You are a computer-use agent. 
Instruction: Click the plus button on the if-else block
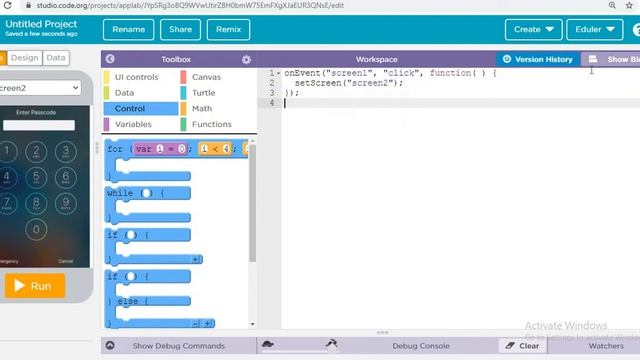[x=208, y=324]
